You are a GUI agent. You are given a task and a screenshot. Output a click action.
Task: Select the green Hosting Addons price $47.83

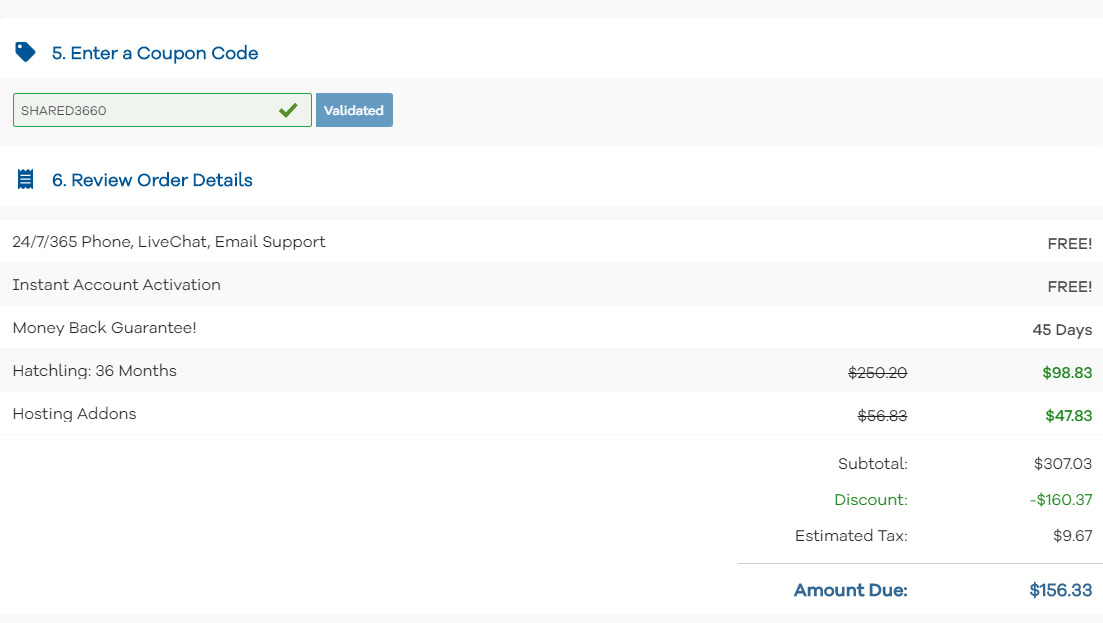point(1068,415)
